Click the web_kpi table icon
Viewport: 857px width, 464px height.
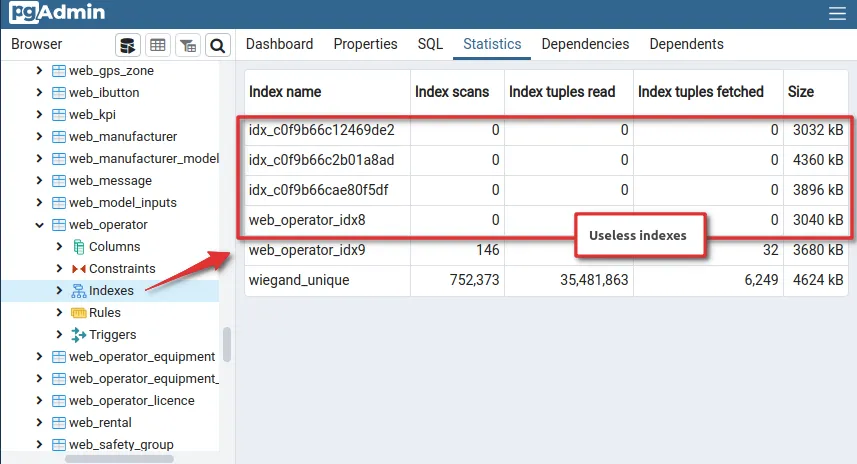pyautogui.click(x=58, y=115)
